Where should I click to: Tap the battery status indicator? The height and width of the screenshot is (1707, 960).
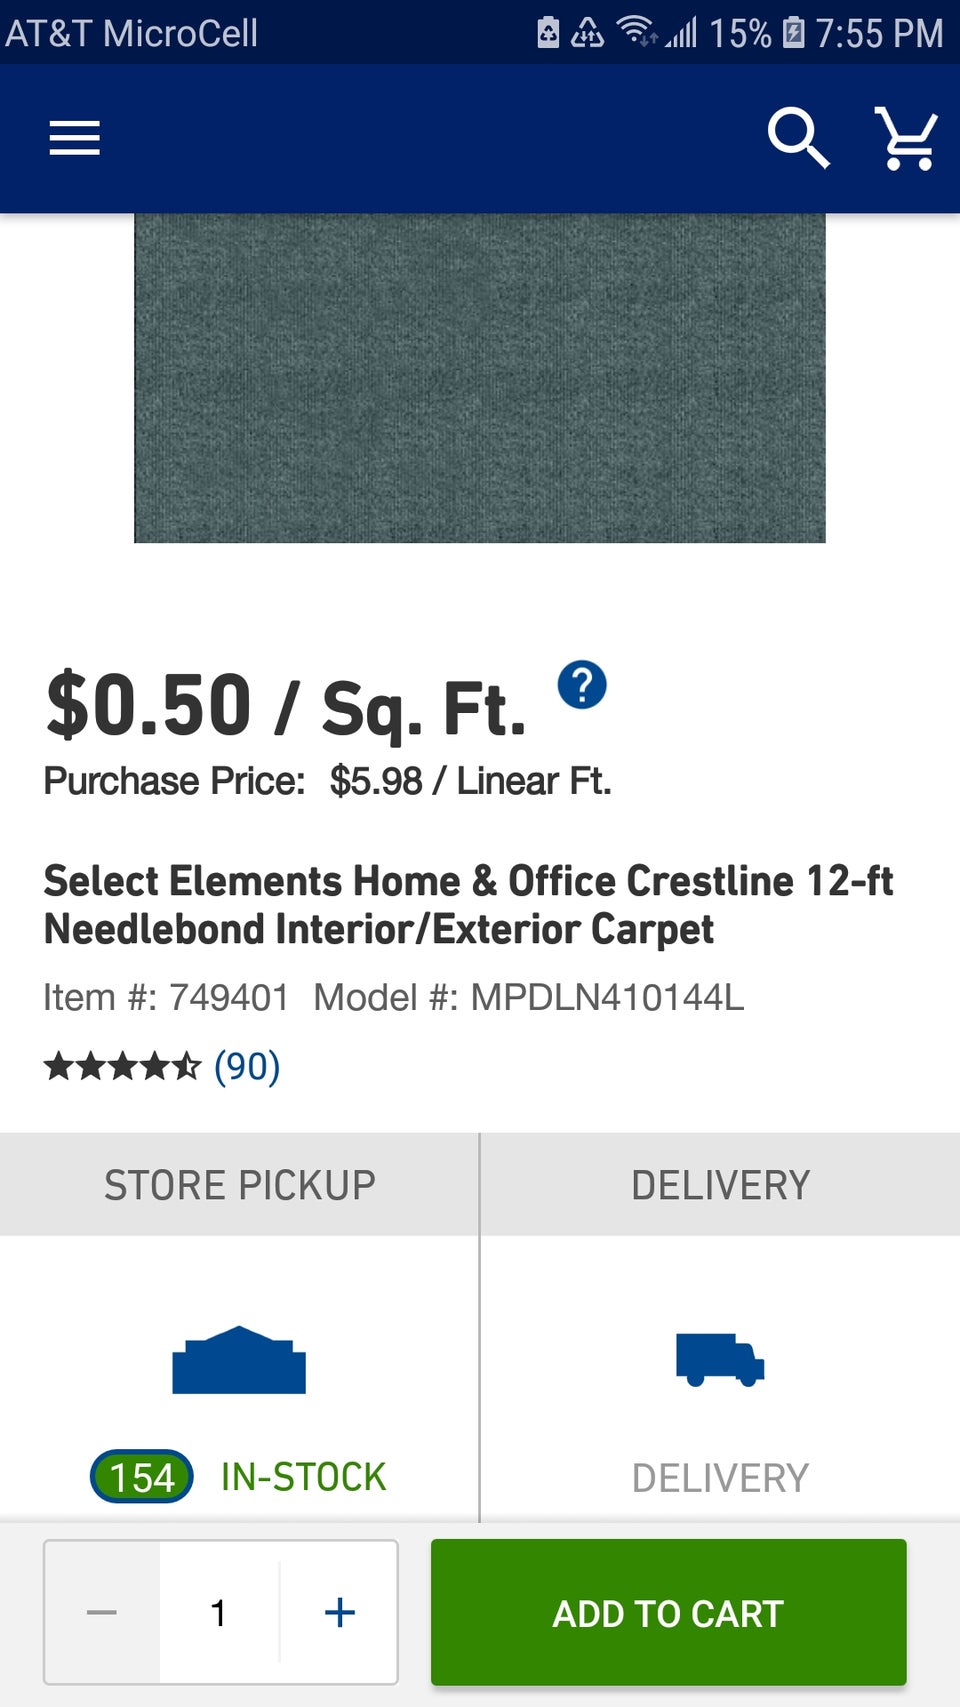tap(793, 32)
